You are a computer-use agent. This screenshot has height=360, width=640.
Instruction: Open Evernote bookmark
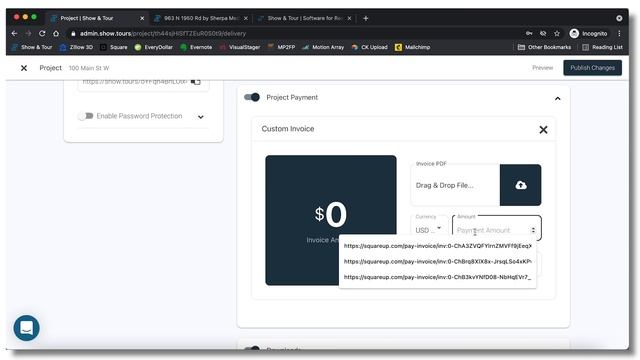tap(196, 47)
